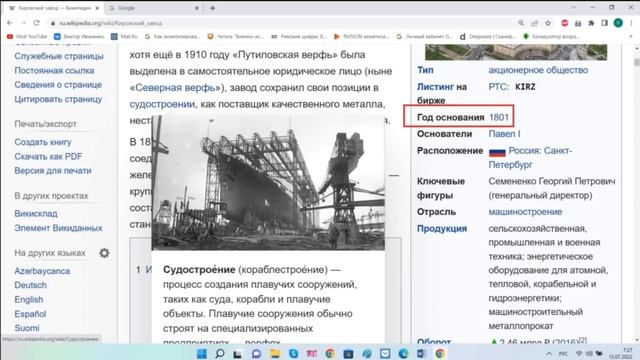Close the Google tab

click(196, 8)
